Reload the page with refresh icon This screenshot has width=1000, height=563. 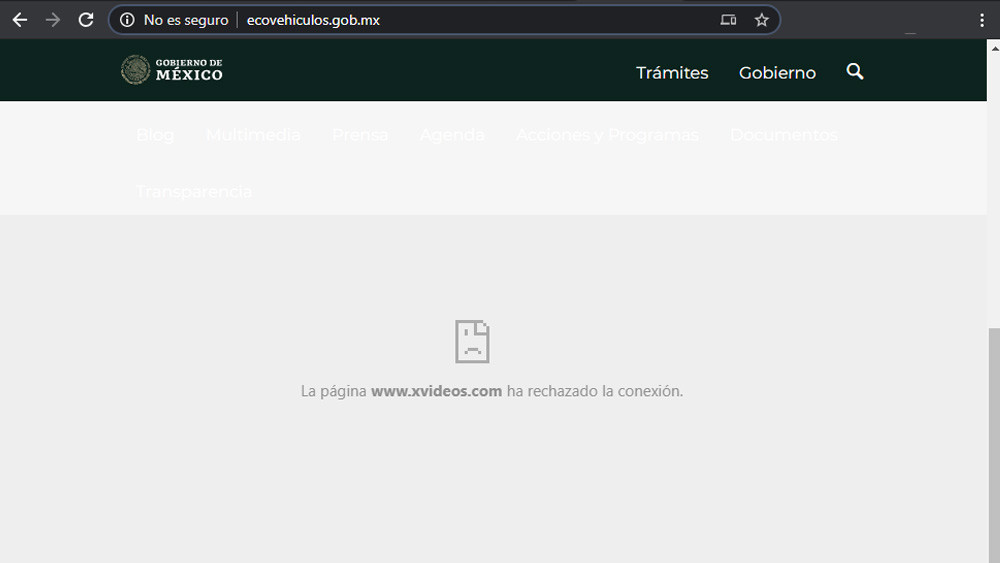(x=86, y=20)
